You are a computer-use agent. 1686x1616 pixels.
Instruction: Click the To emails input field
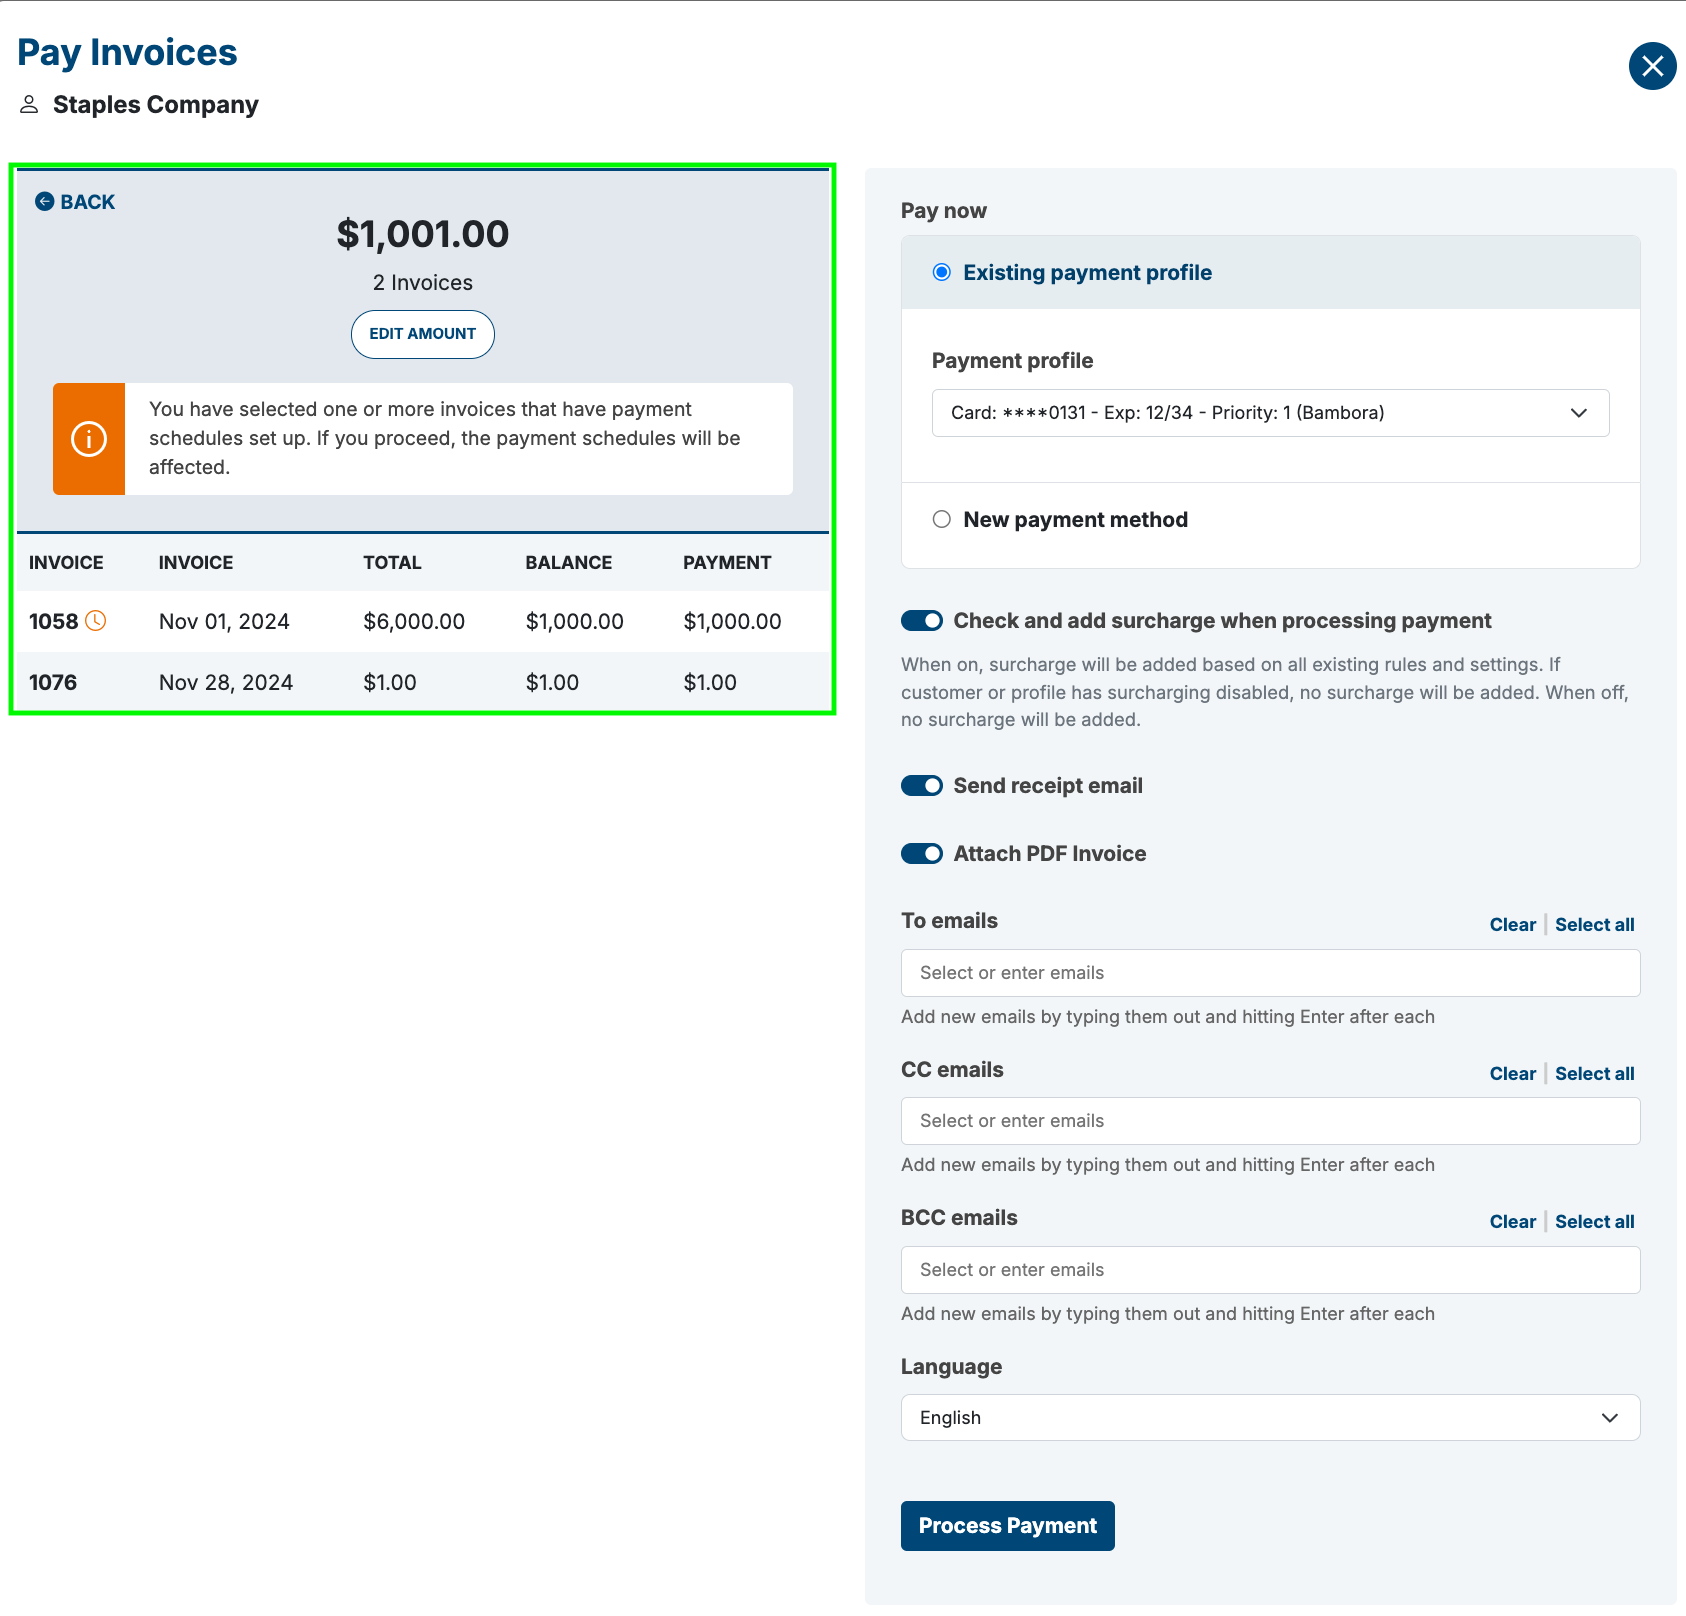point(1270,973)
